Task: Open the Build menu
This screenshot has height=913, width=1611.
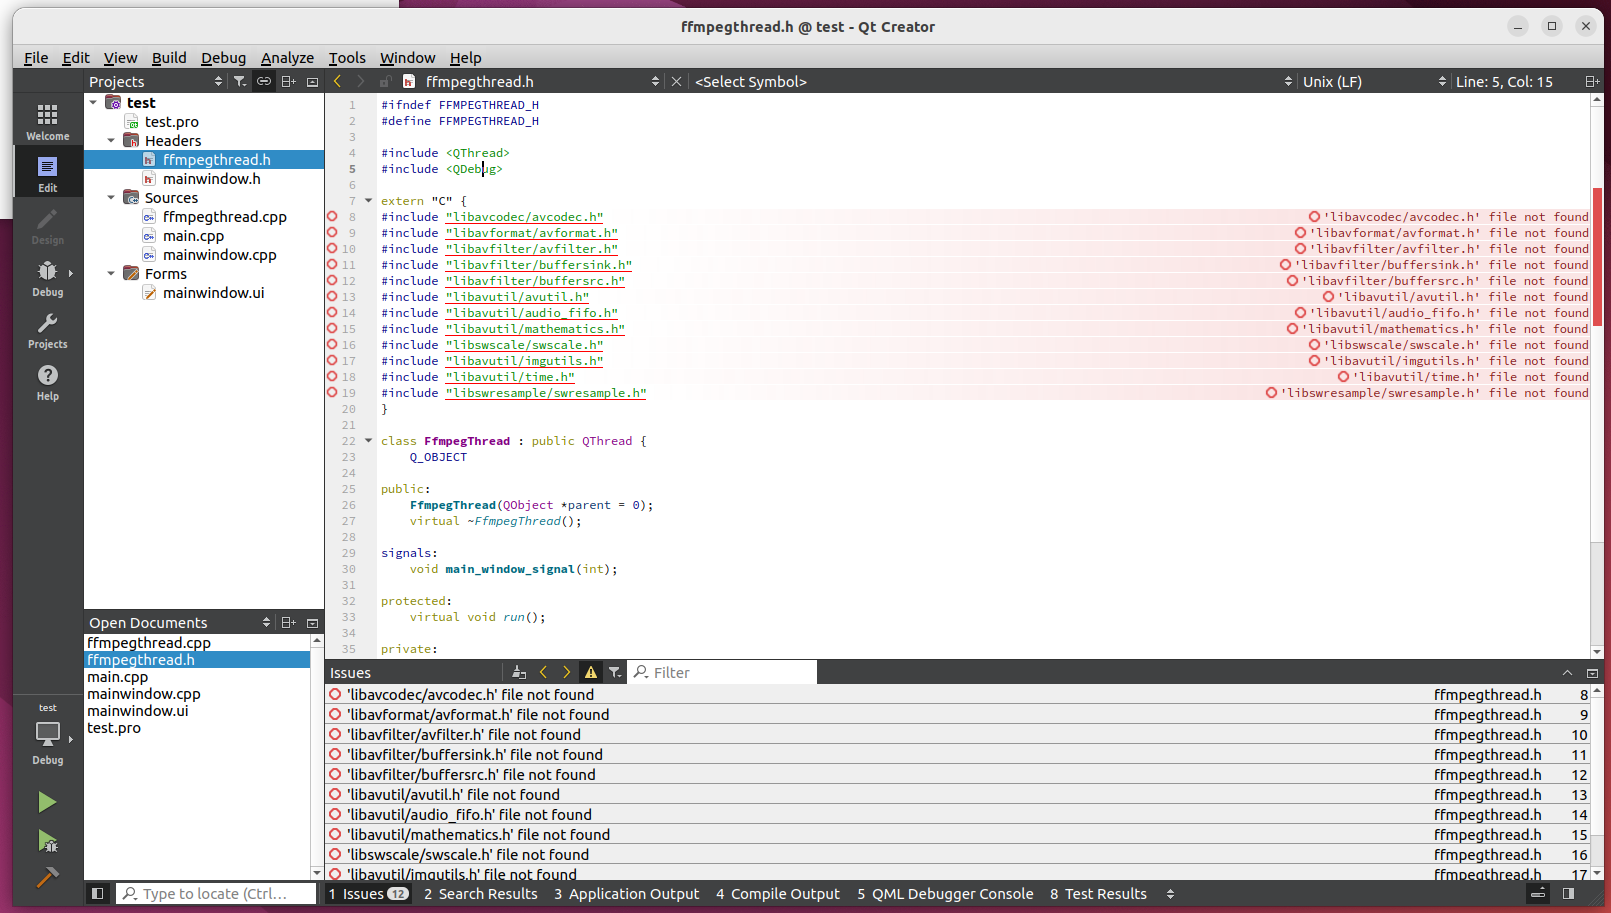Action: click(x=169, y=57)
